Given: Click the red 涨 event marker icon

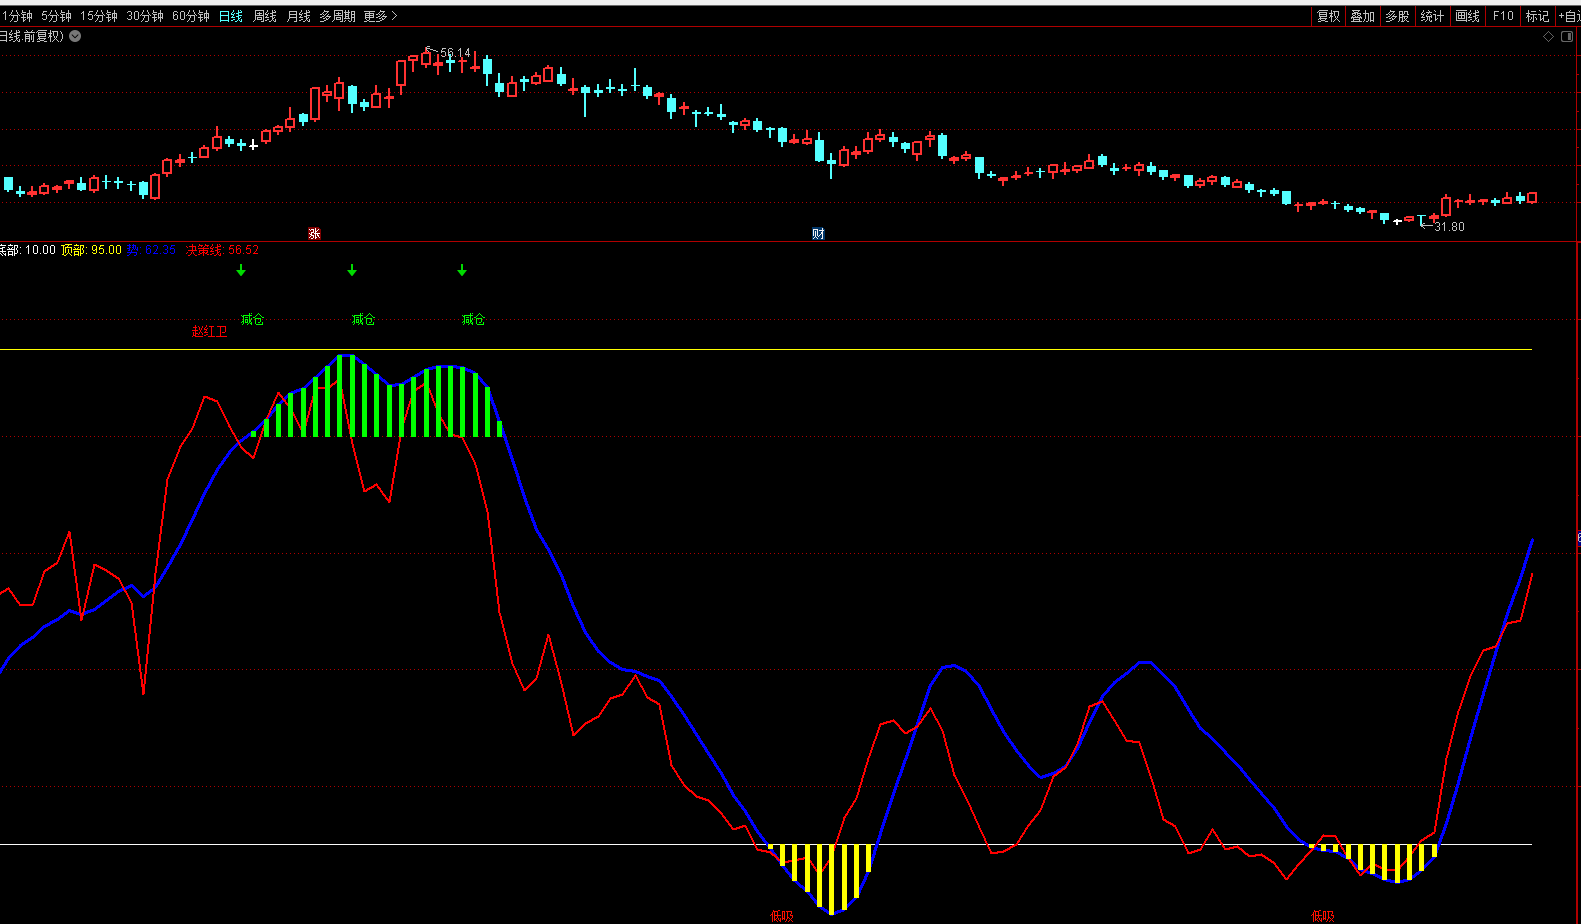Looking at the screenshot, I should click(314, 234).
